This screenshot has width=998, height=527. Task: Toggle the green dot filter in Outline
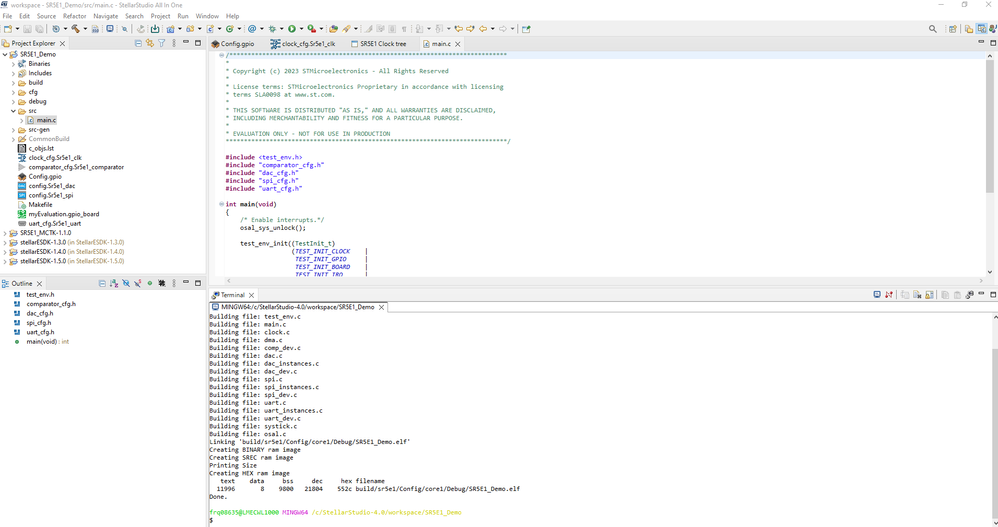pyautogui.click(x=150, y=283)
